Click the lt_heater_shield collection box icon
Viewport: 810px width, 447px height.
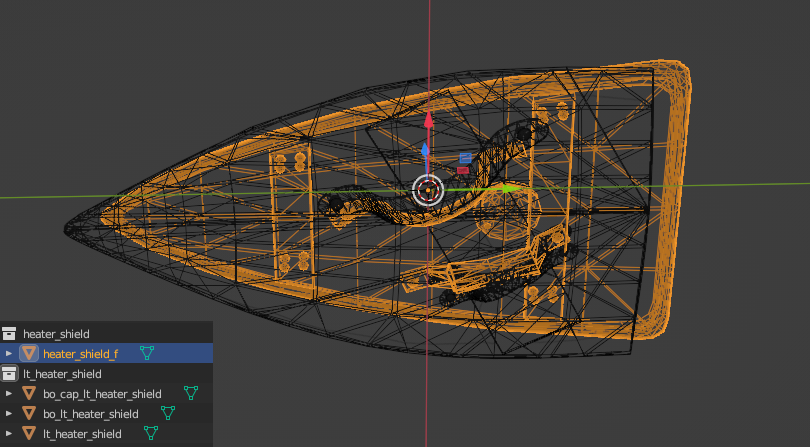tap(9, 374)
